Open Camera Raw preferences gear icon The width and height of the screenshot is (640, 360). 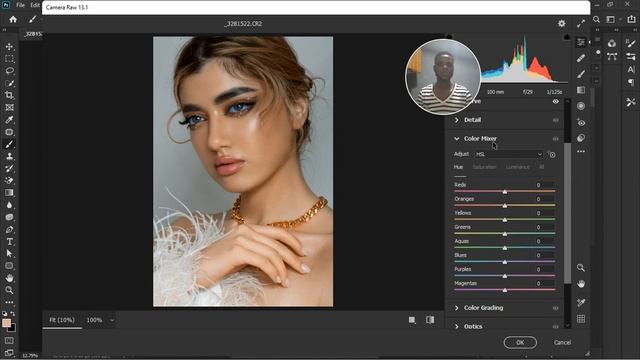click(x=562, y=24)
